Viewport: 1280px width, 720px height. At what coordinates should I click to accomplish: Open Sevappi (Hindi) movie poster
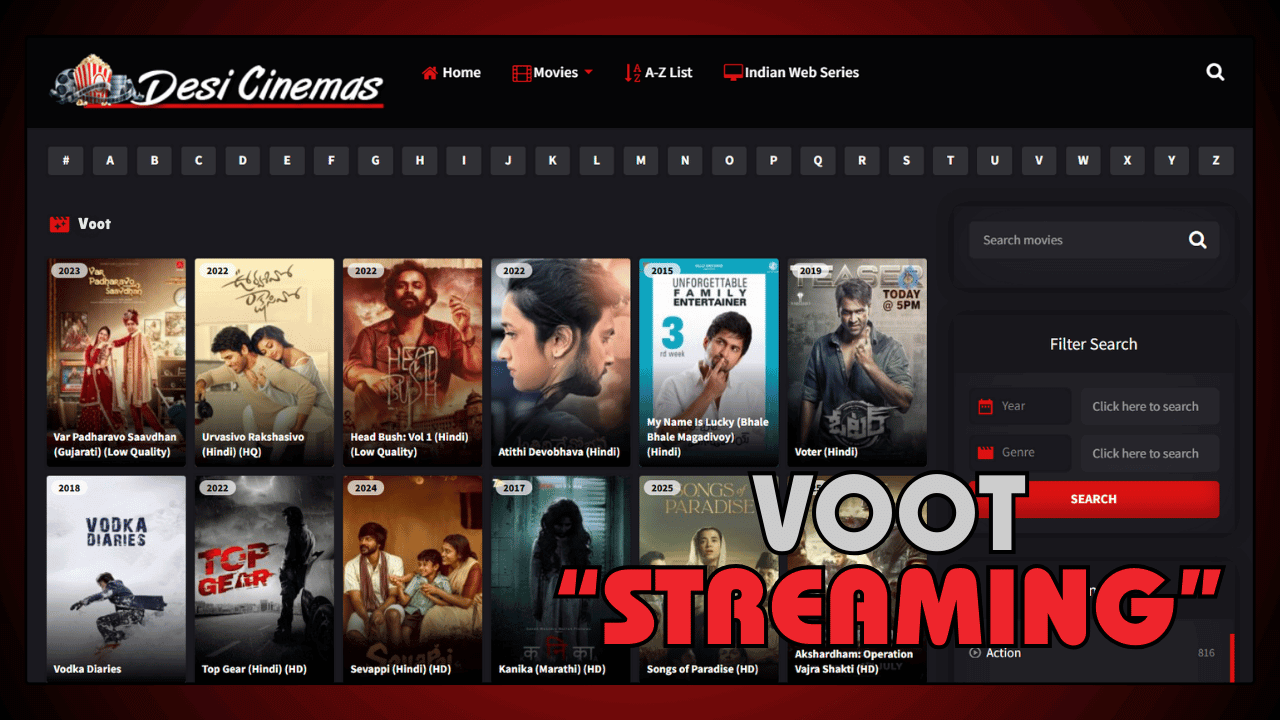click(x=412, y=579)
